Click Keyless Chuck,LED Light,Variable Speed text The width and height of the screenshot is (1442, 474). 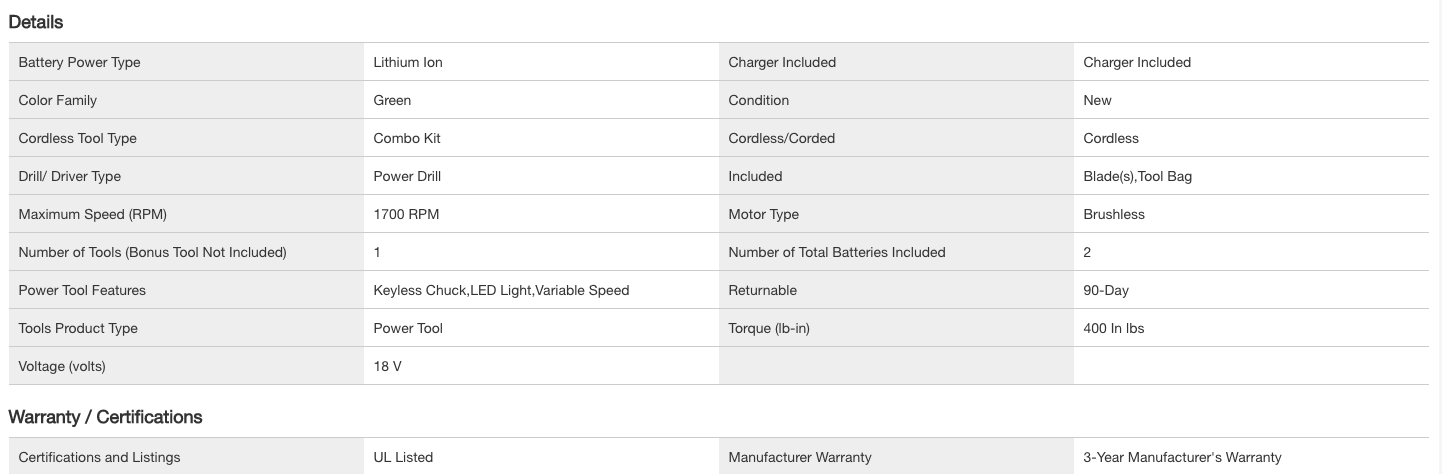pos(501,290)
